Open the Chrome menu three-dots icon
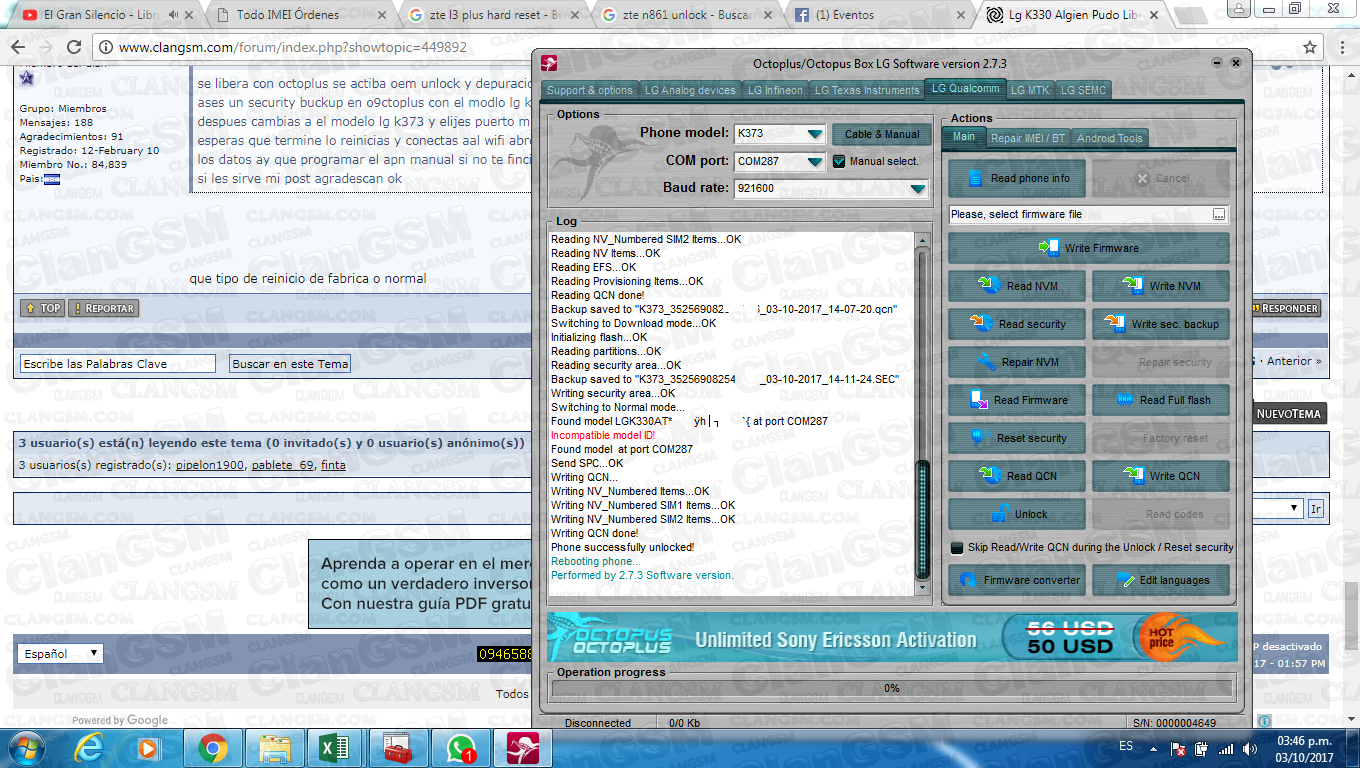 [x=1340, y=47]
